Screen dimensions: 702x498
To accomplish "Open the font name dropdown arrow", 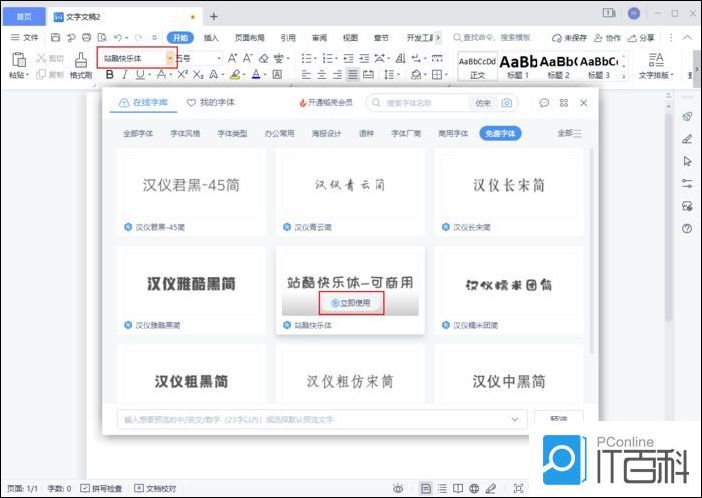I will (x=170, y=58).
